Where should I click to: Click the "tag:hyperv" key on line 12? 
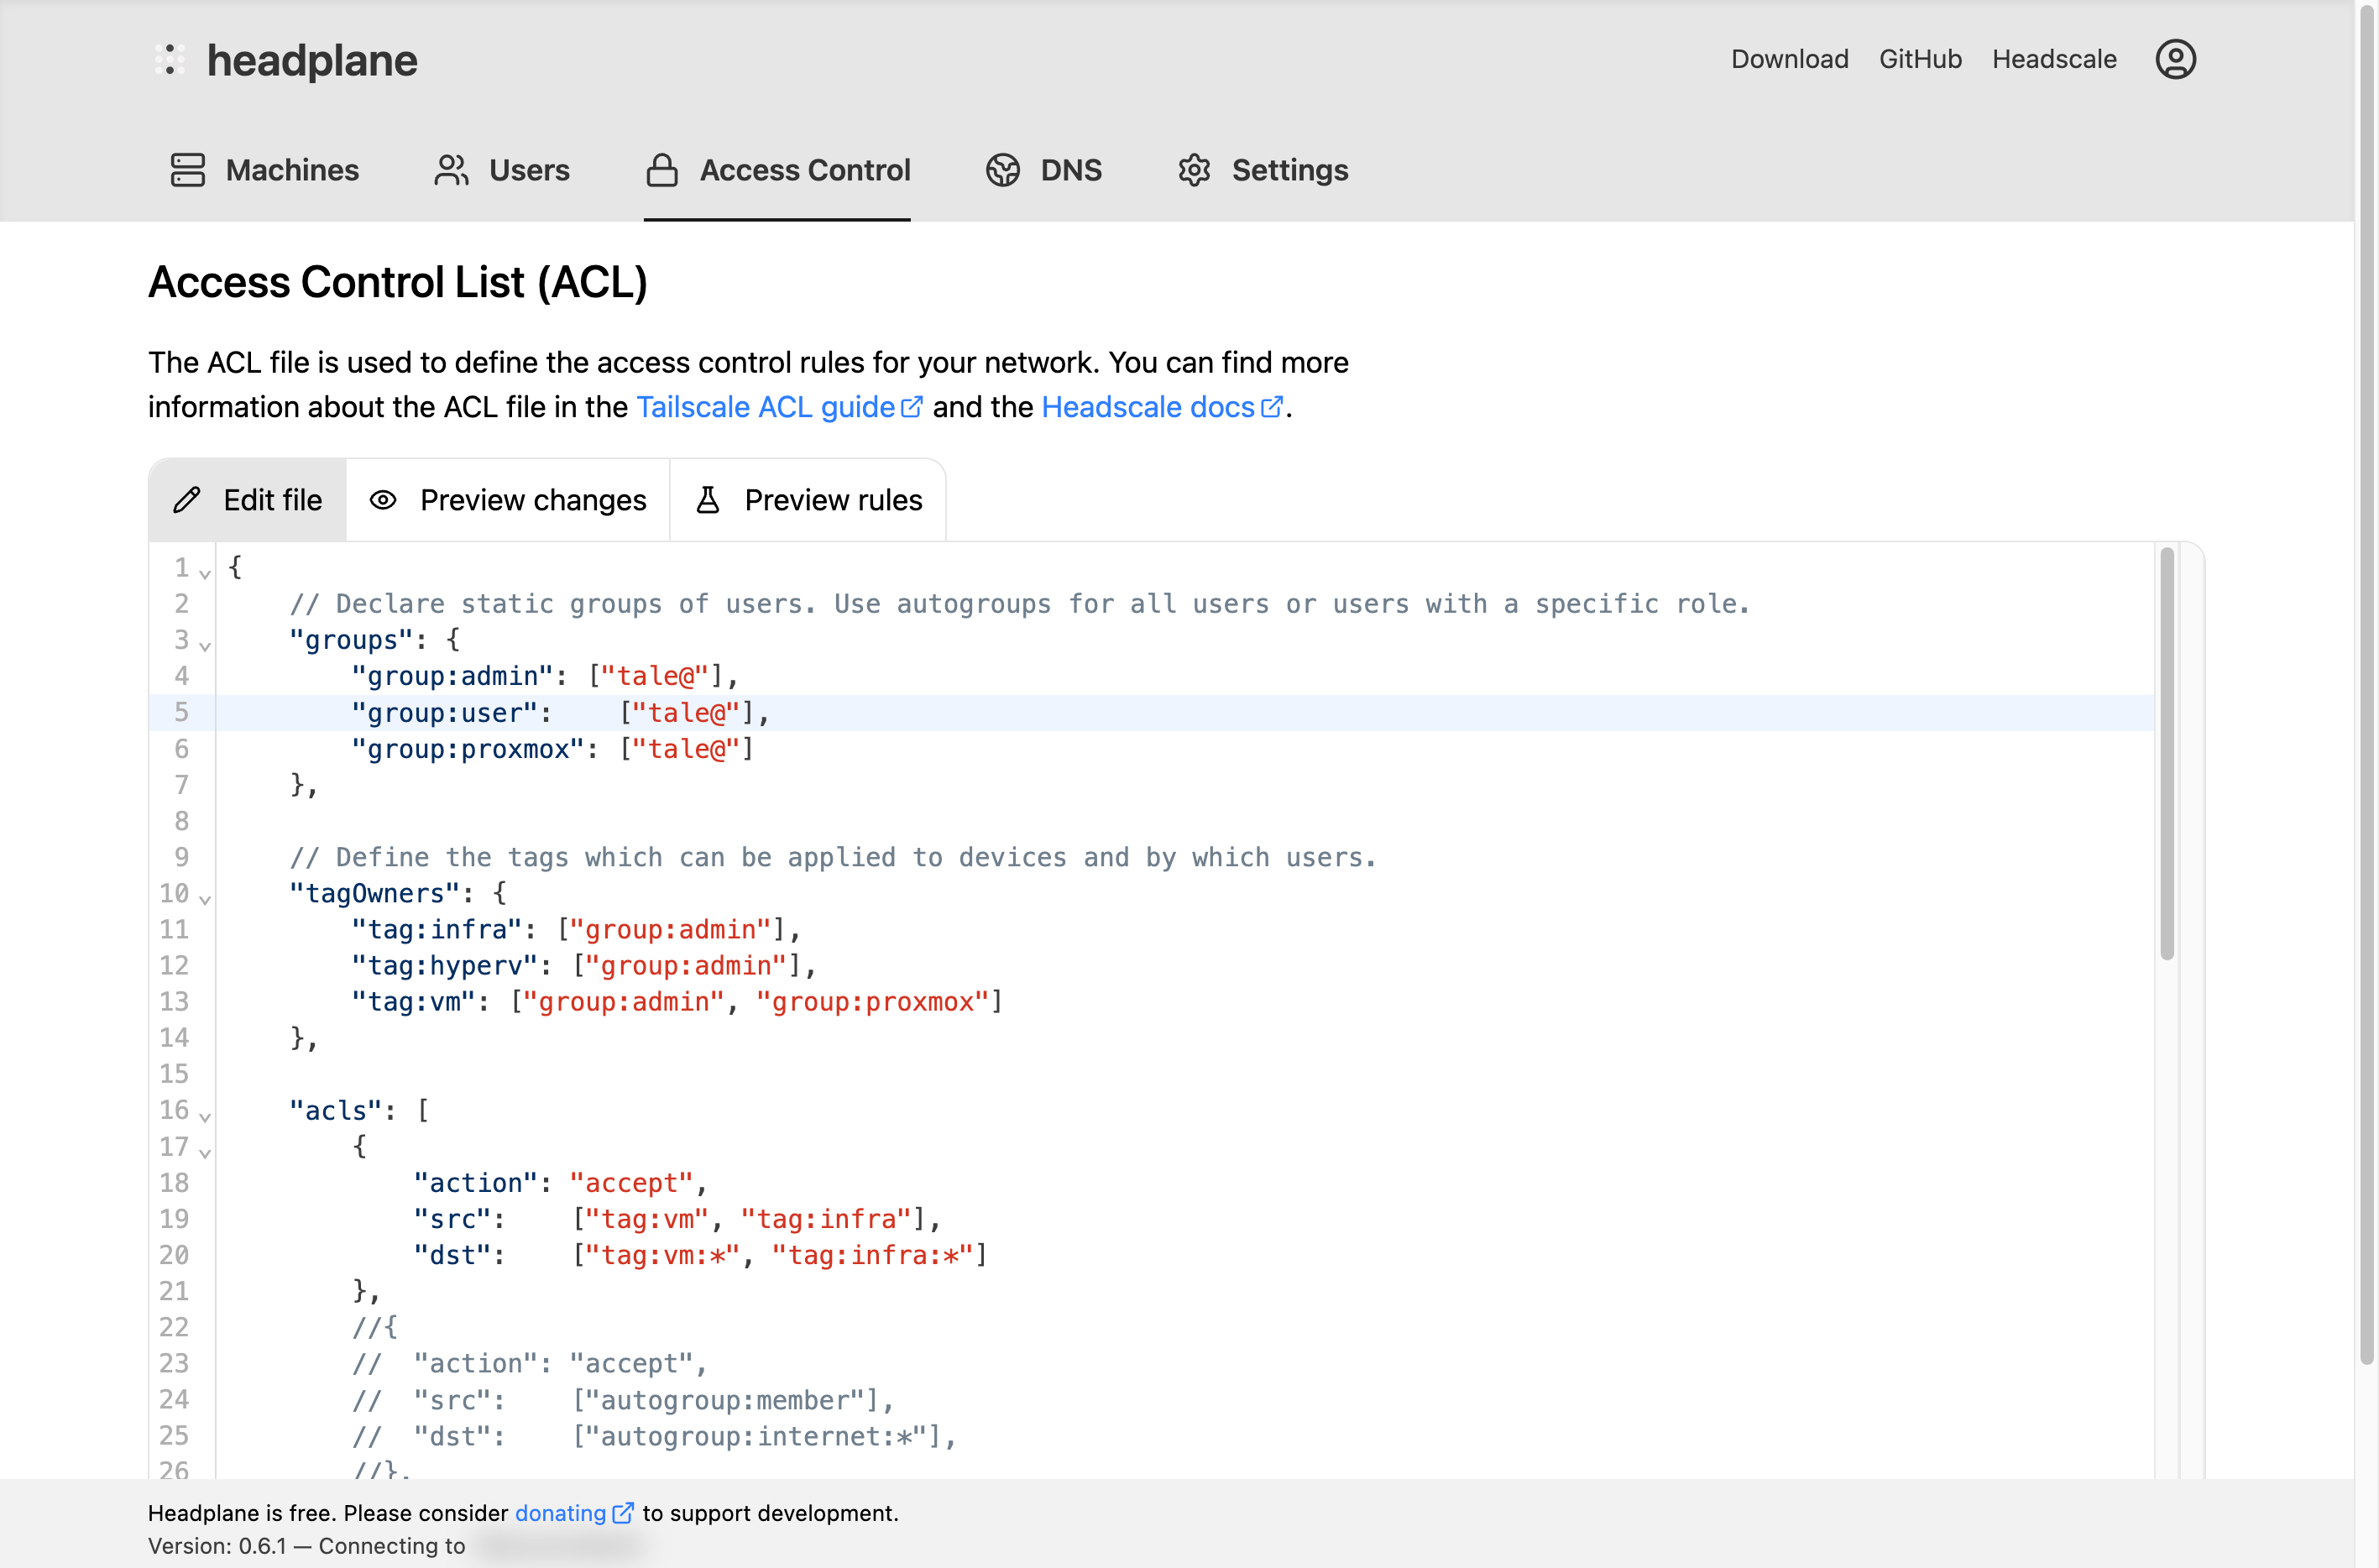click(444, 966)
